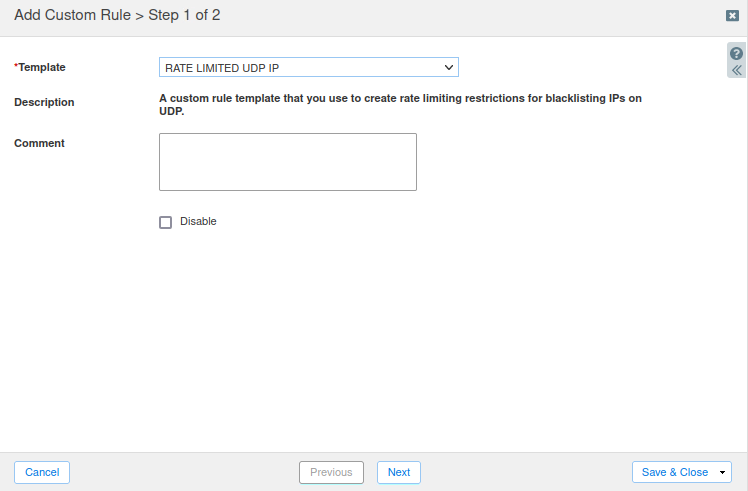
Task: Click the Previous button
Action: (331, 472)
